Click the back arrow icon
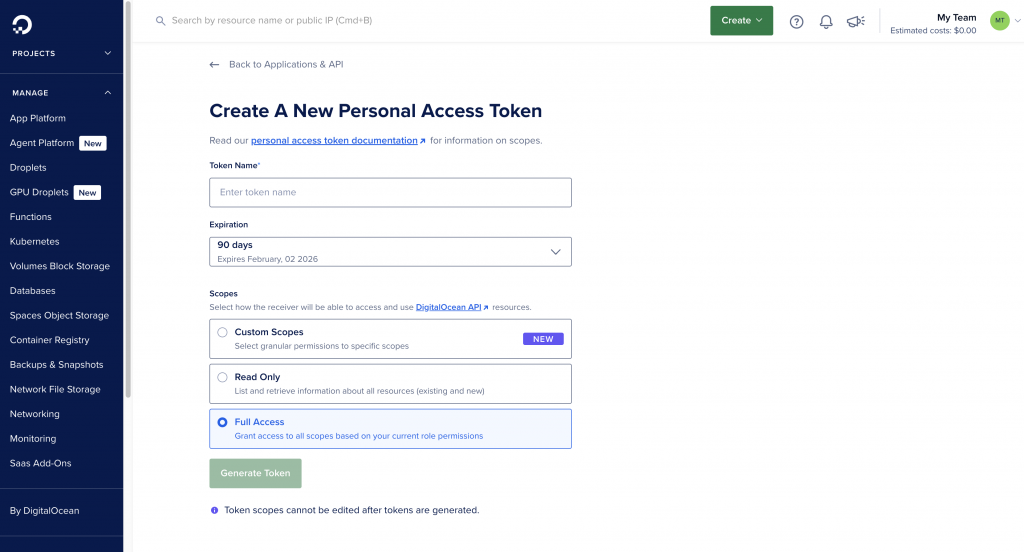 (214, 64)
